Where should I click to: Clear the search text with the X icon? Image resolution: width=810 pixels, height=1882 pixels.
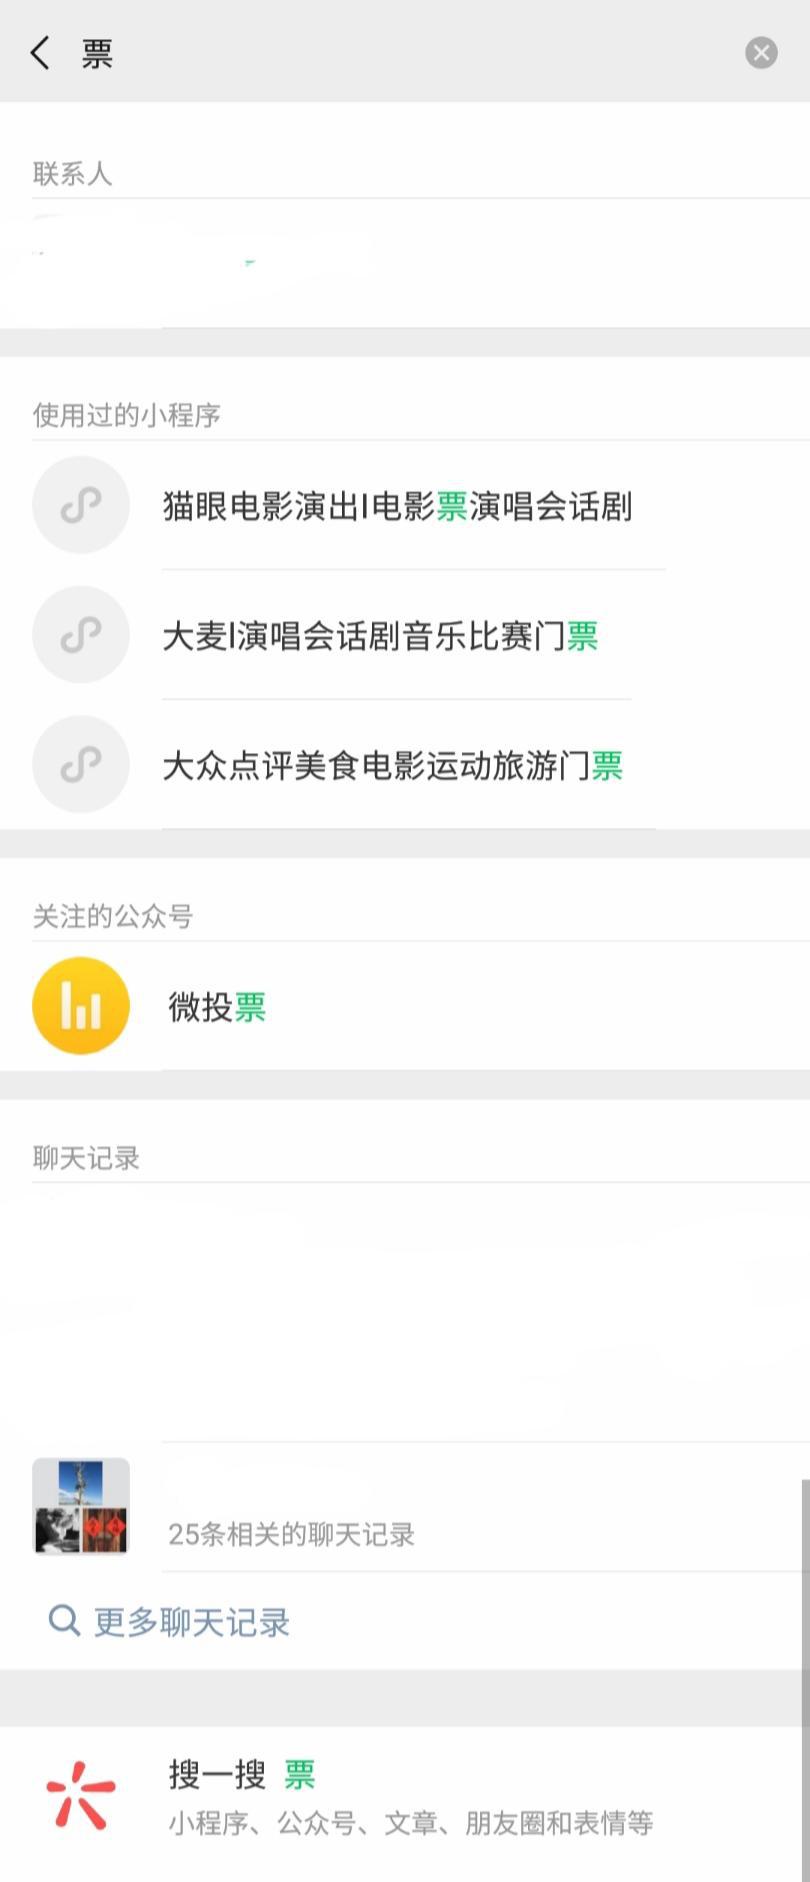761,52
